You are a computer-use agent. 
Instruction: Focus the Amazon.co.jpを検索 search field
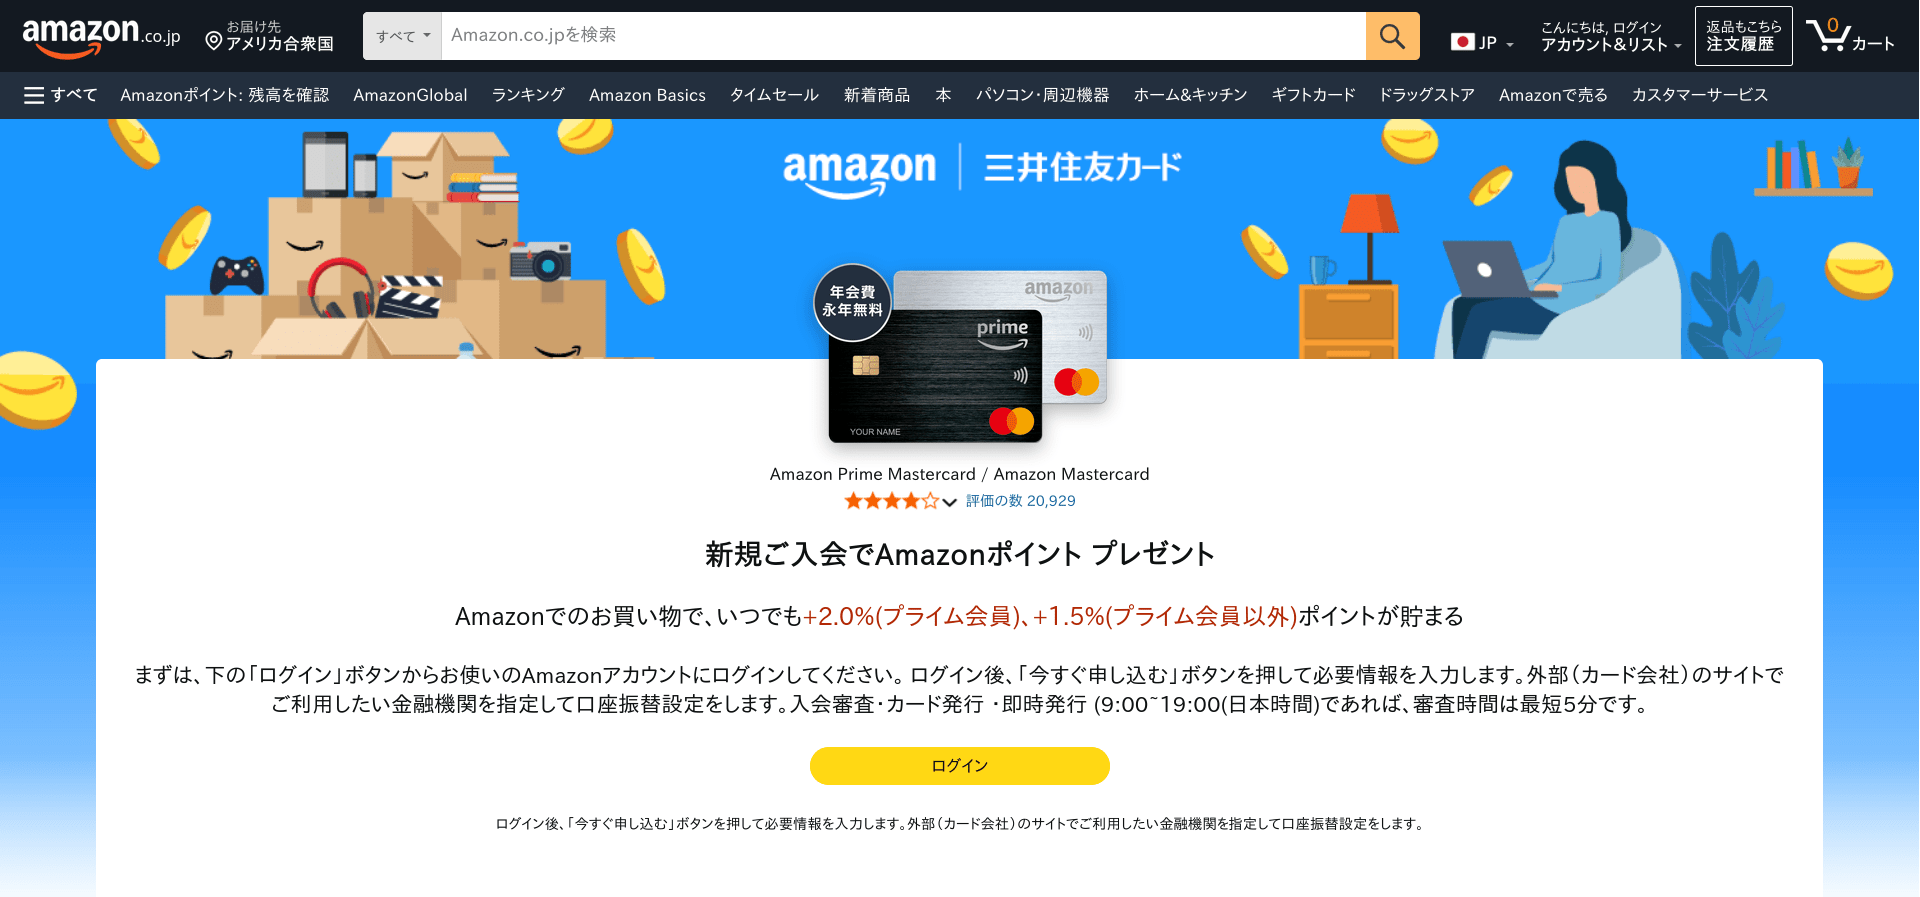point(903,36)
